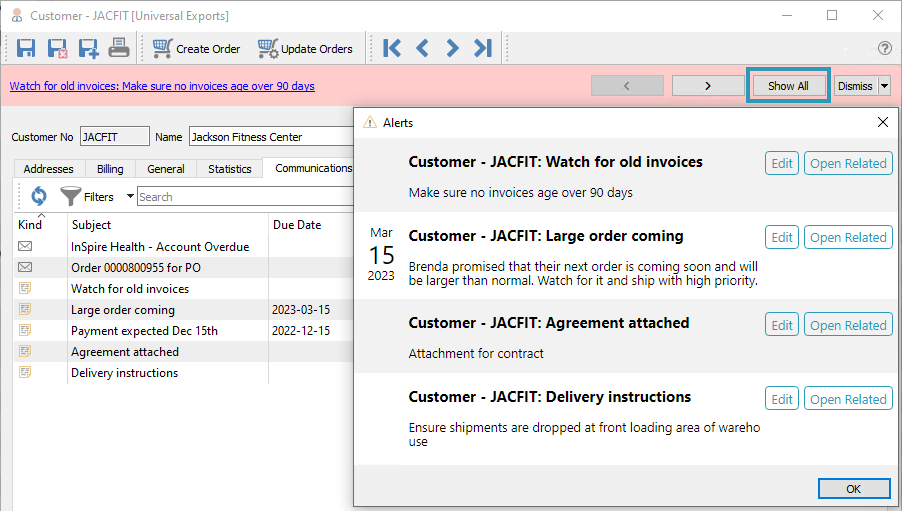Go to the last customer record
The image size is (902, 511).
point(483,48)
